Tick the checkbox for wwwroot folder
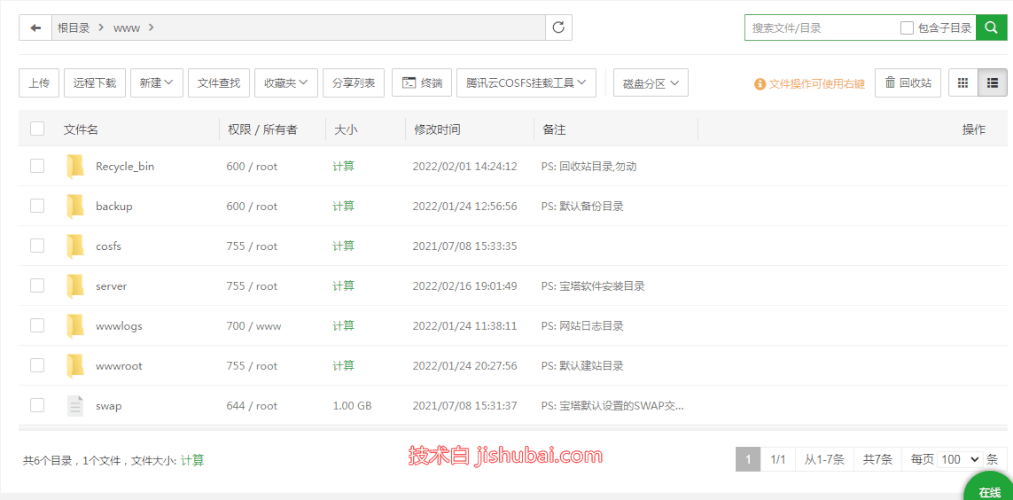The image size is (1013, 500). [x=37, y=366]
